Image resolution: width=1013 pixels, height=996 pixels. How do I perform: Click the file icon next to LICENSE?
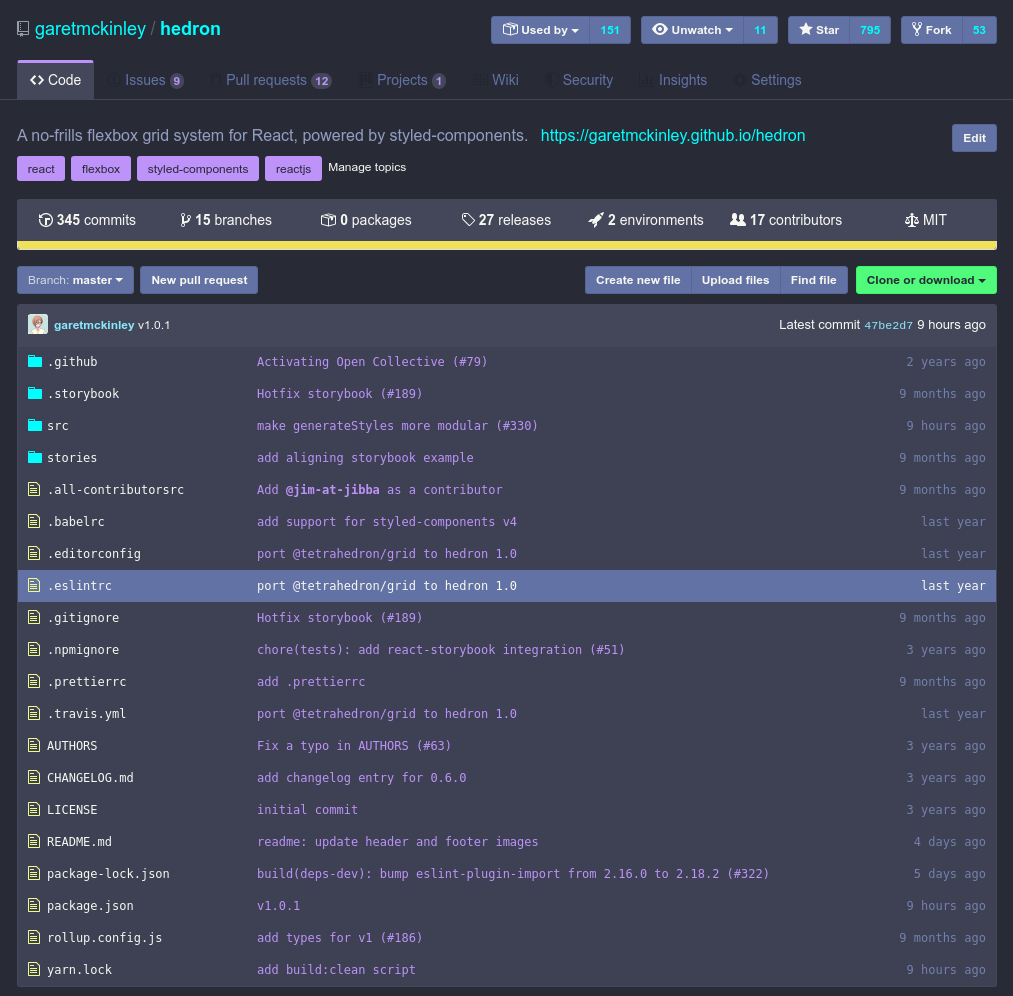[x=34, y=809]
